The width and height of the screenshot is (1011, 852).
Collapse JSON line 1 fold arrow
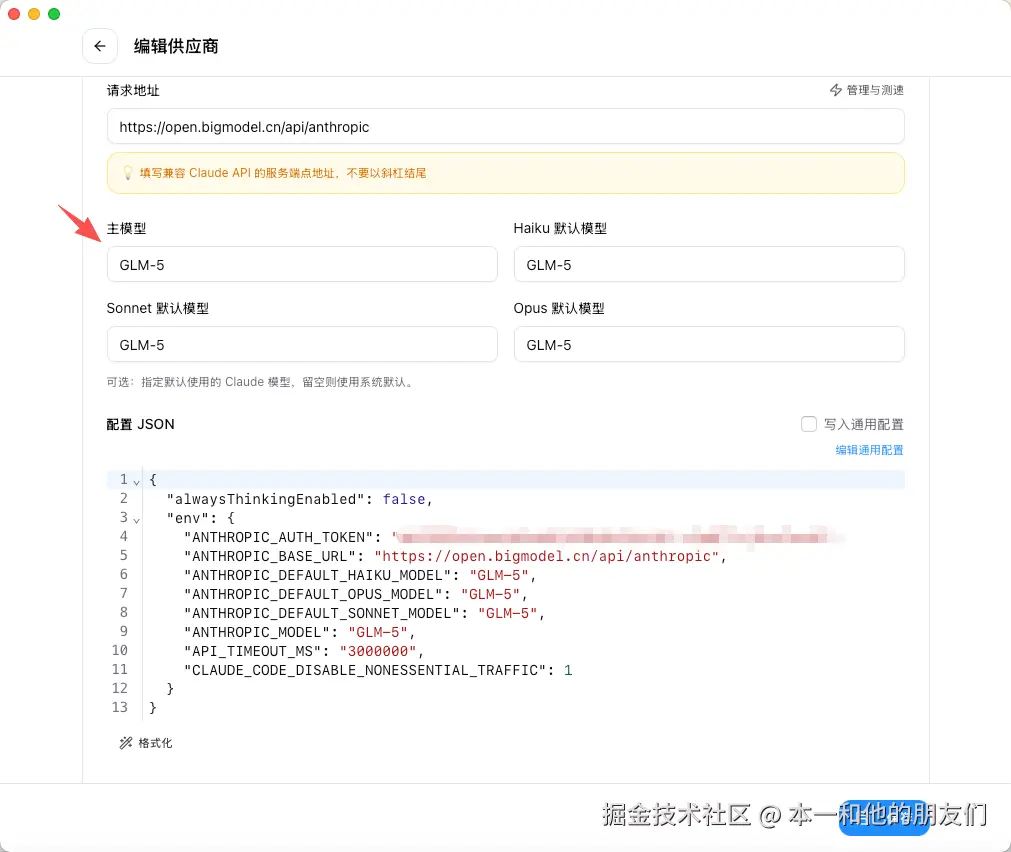tap(136, 482)
